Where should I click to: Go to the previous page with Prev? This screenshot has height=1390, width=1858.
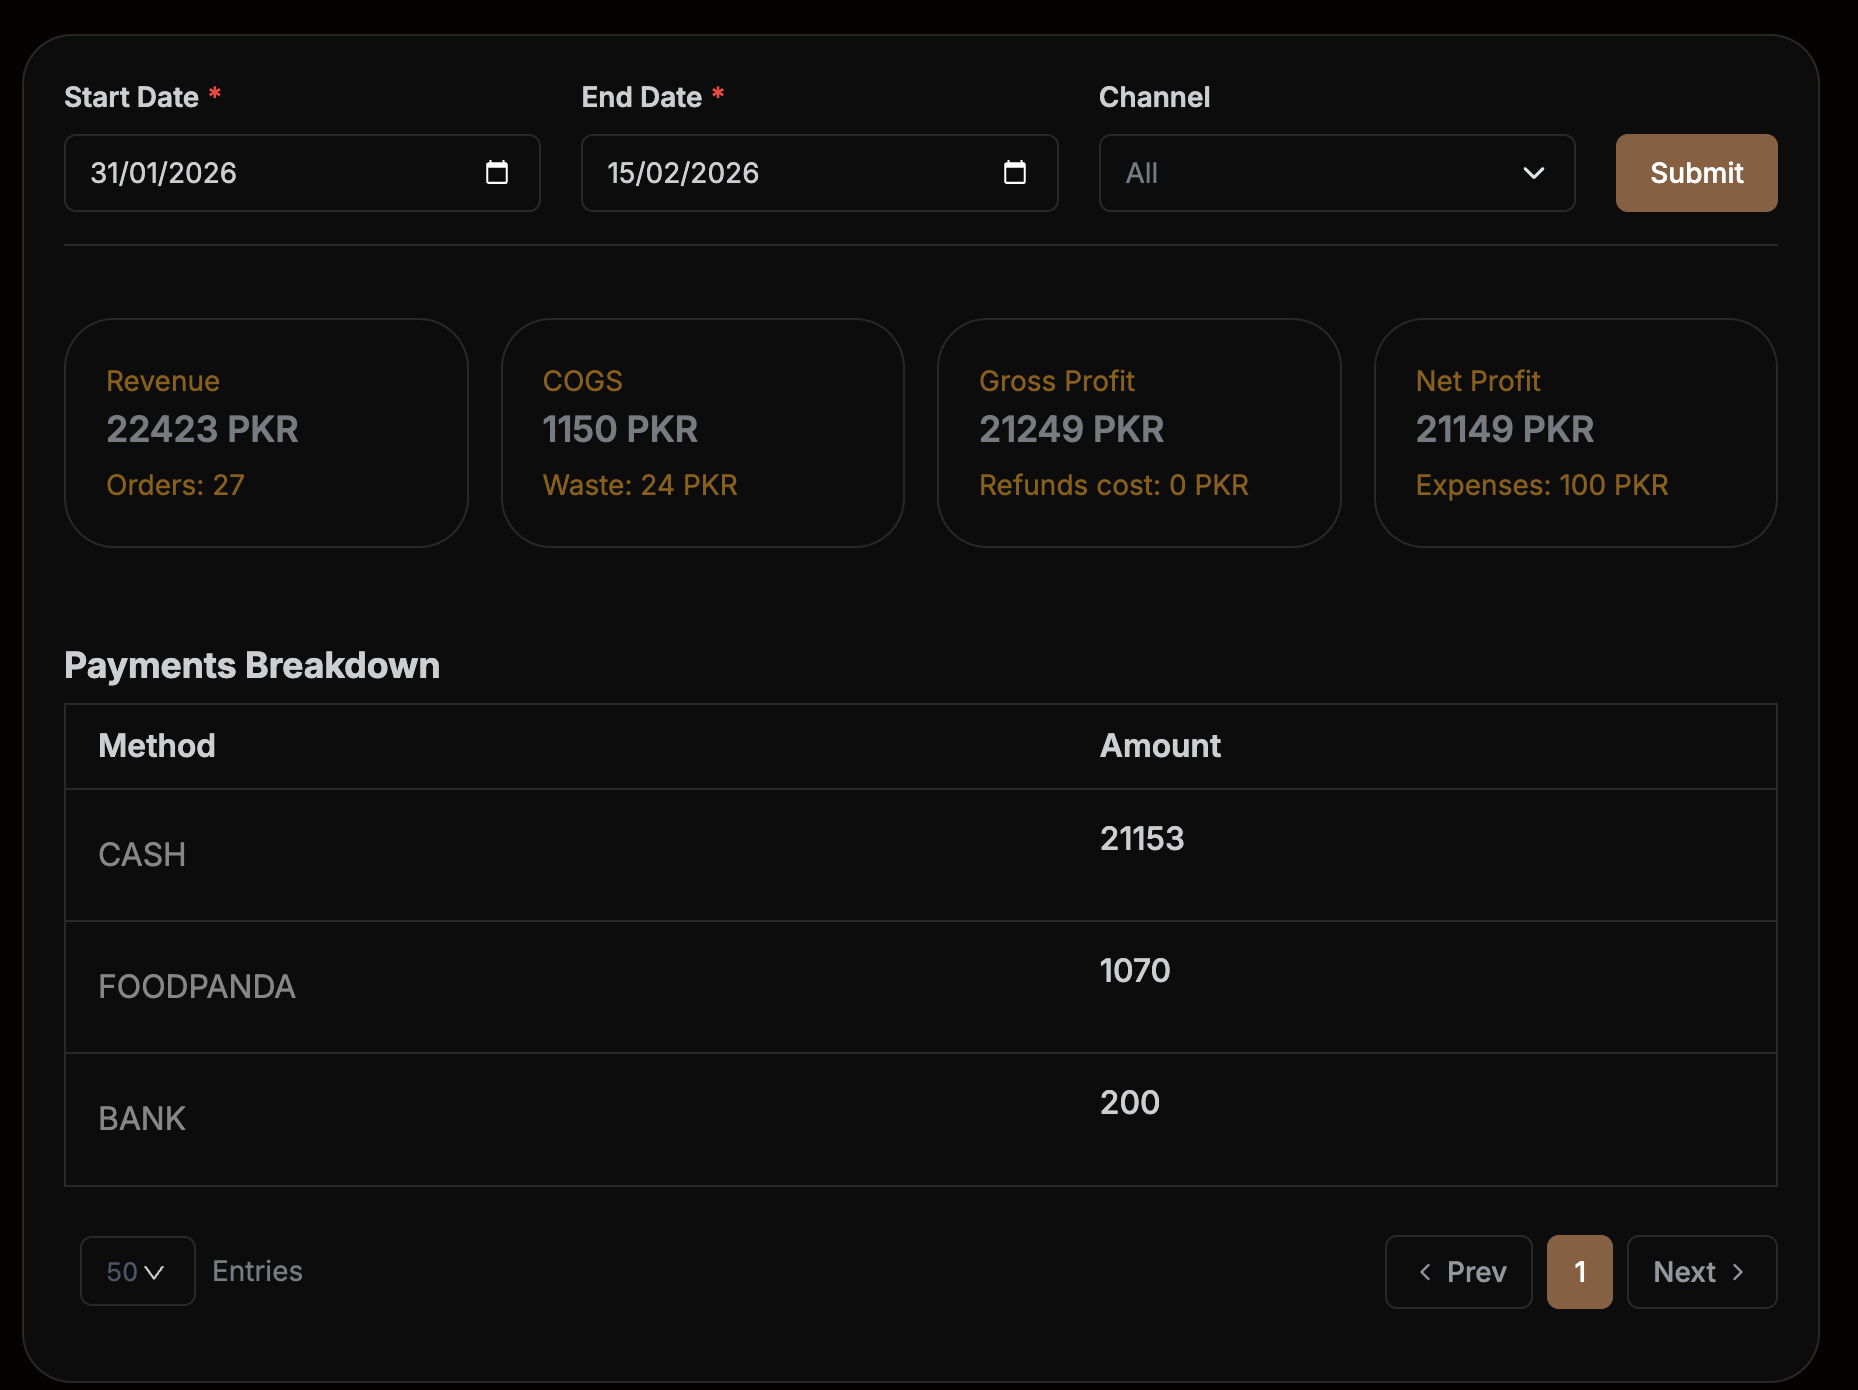(1458, 1272)
